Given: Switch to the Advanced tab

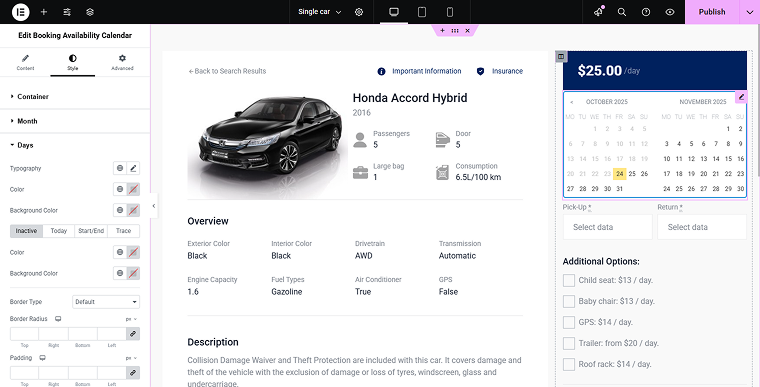Looking at the screenshot, I should pos(122,63).
